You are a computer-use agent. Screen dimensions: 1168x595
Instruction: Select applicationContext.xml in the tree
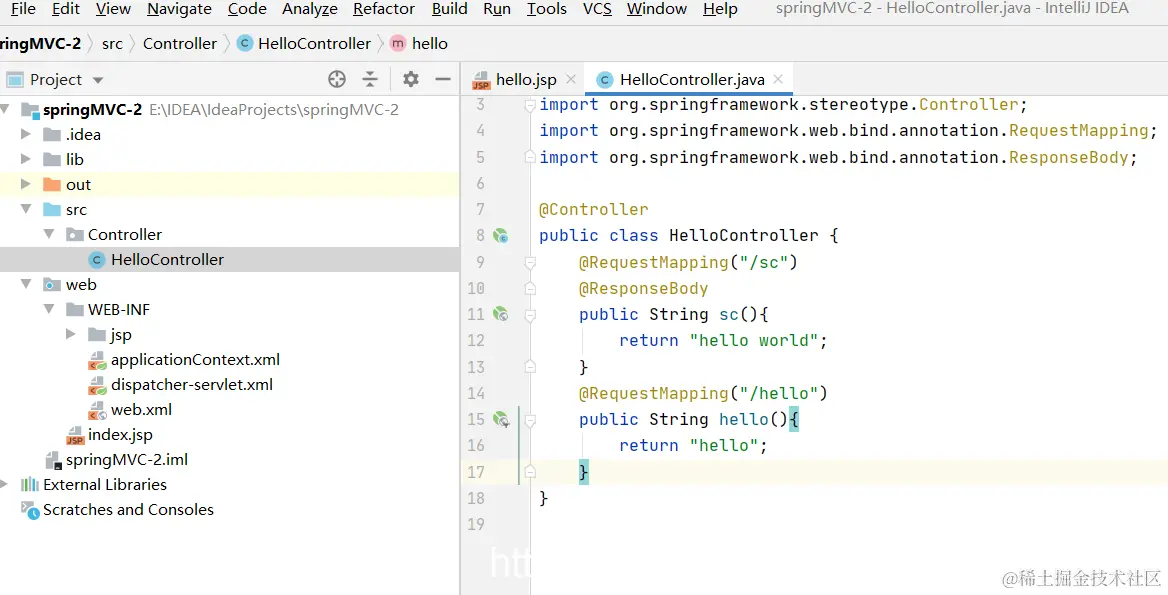tap(195, 360)
